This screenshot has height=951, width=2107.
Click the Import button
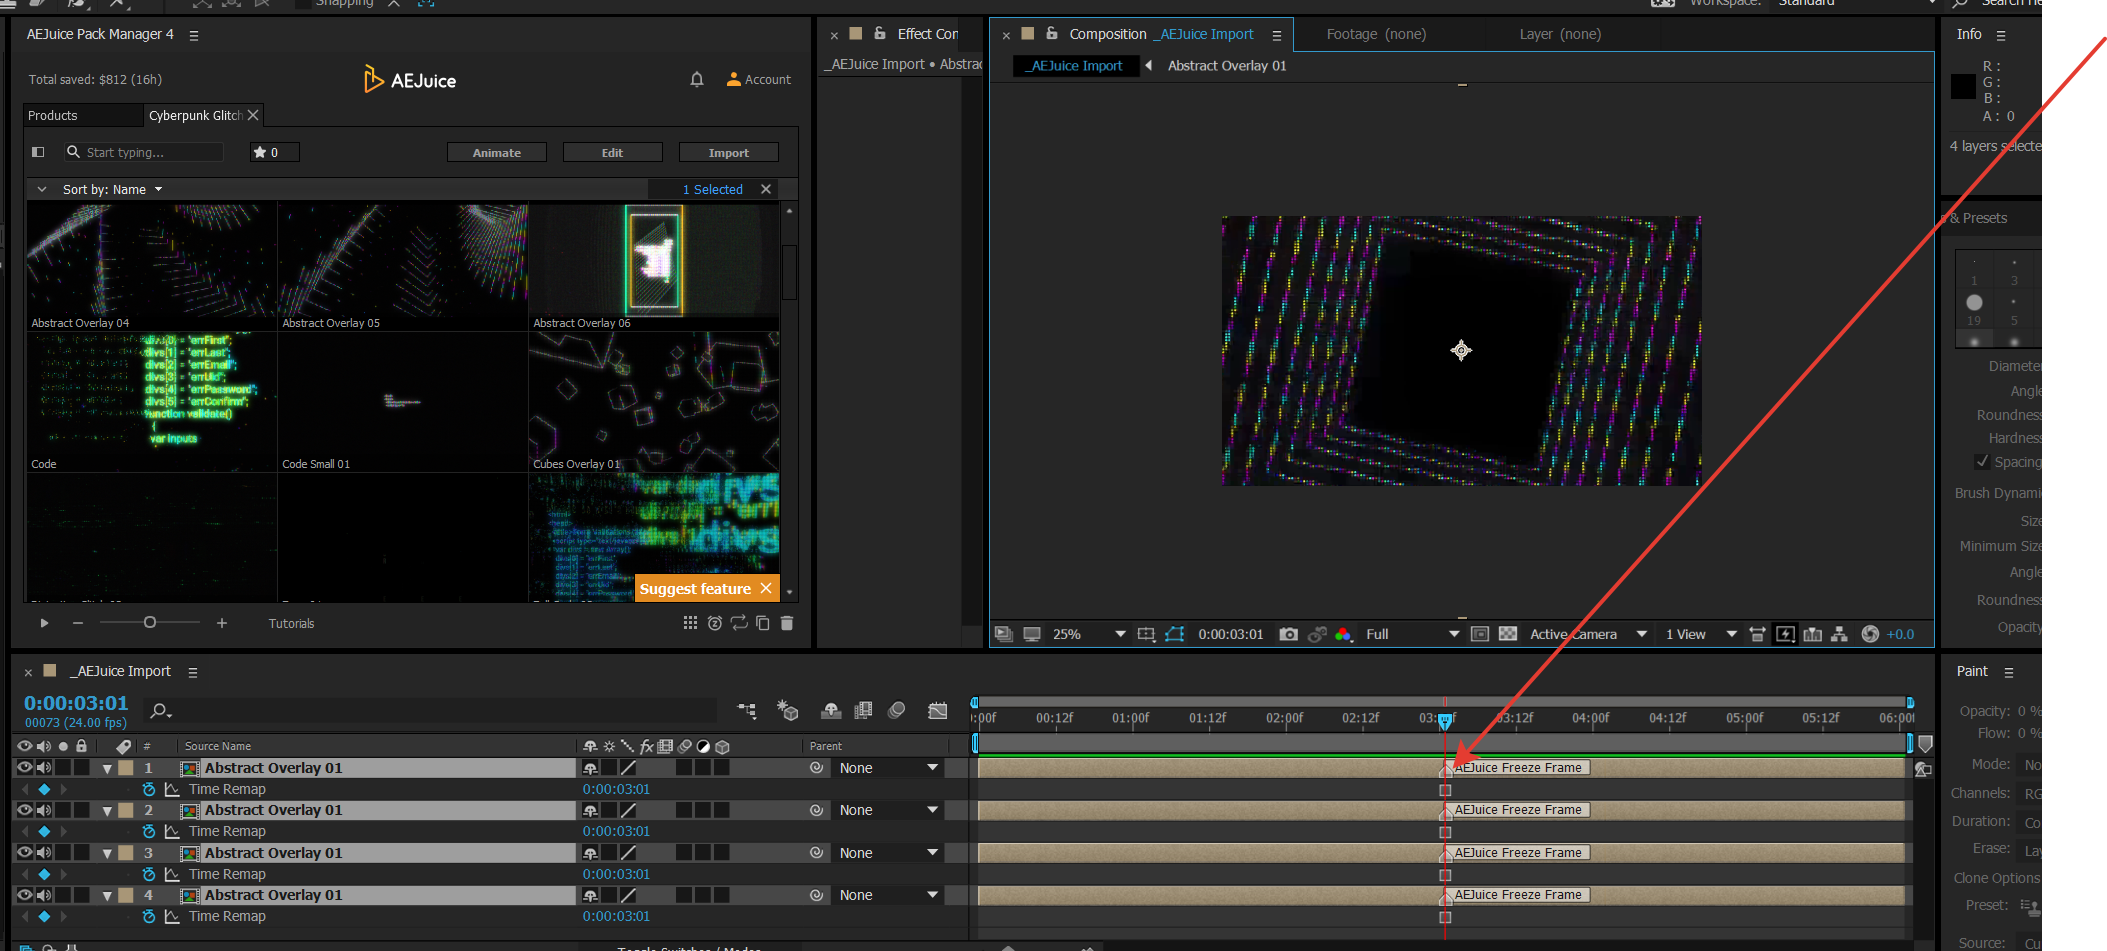point(728,152)
